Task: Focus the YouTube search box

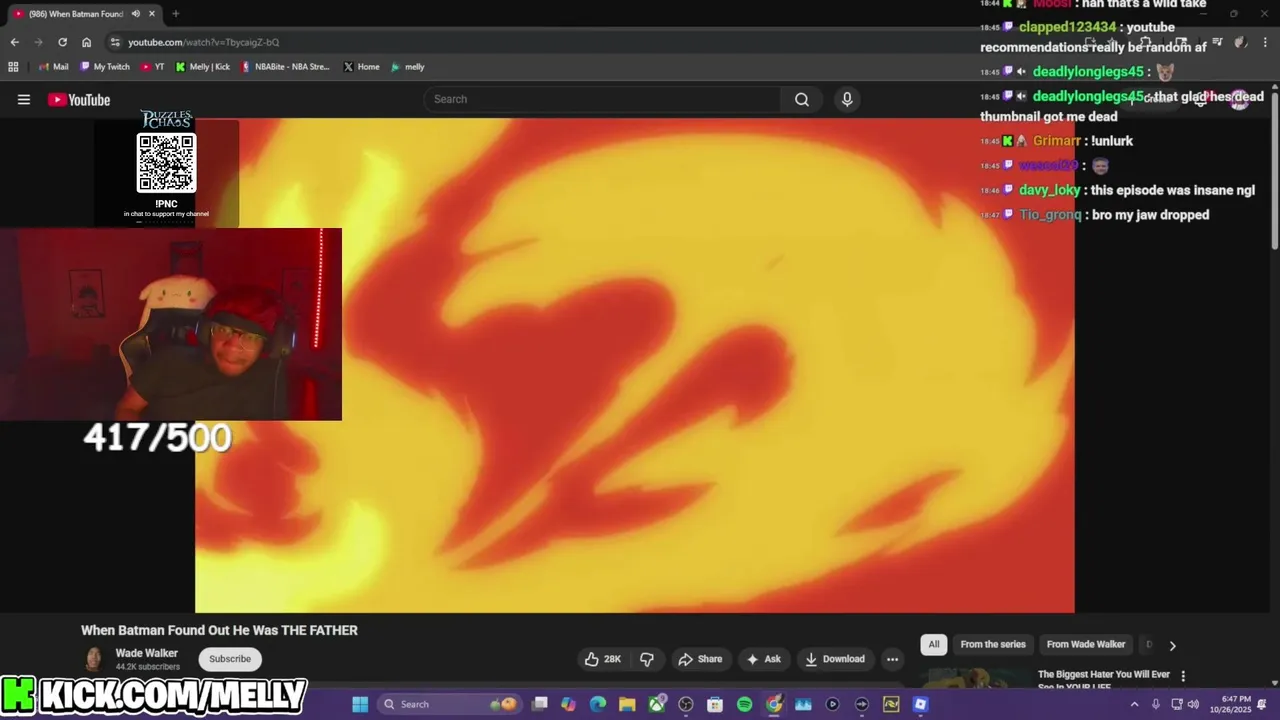Action: coord(602,99)
